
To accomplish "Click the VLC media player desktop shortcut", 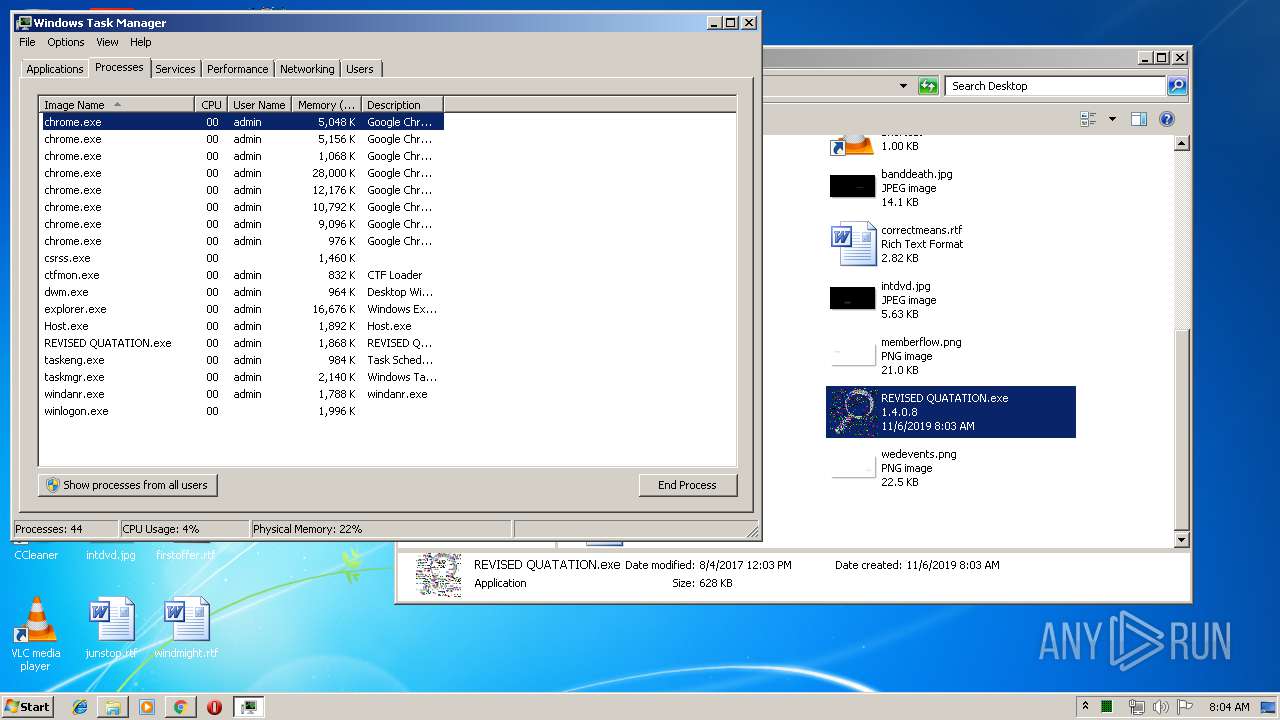I will [36, 634].
